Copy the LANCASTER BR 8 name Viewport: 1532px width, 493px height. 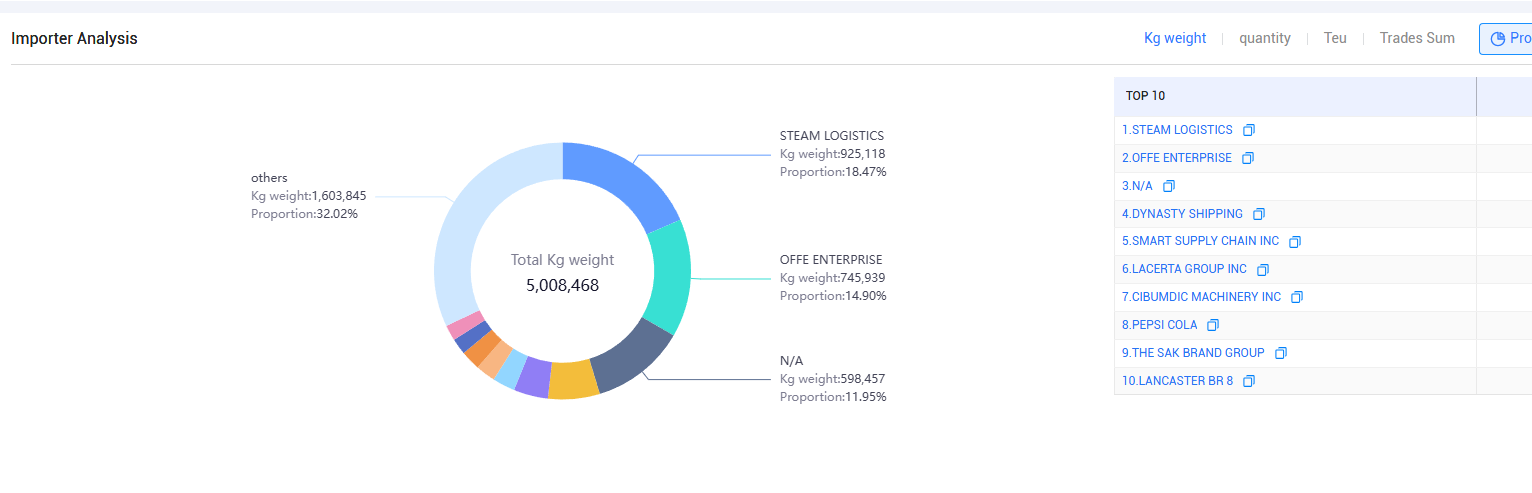(x=1249, y=381)
